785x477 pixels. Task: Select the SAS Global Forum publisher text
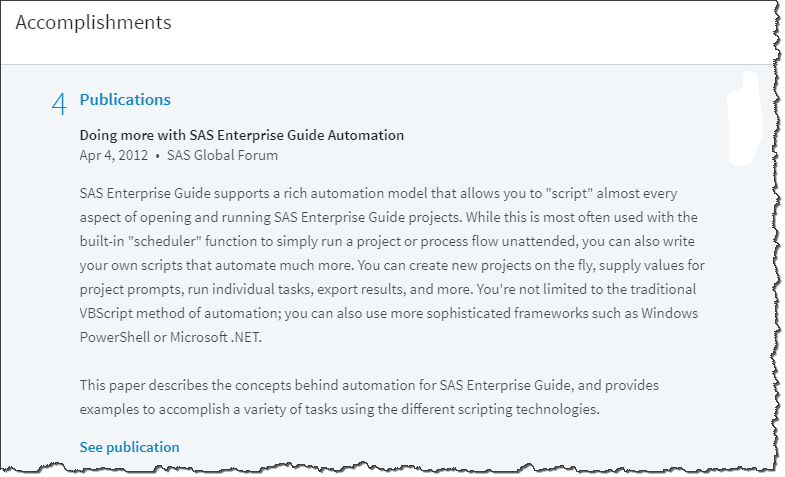[222, 155]
